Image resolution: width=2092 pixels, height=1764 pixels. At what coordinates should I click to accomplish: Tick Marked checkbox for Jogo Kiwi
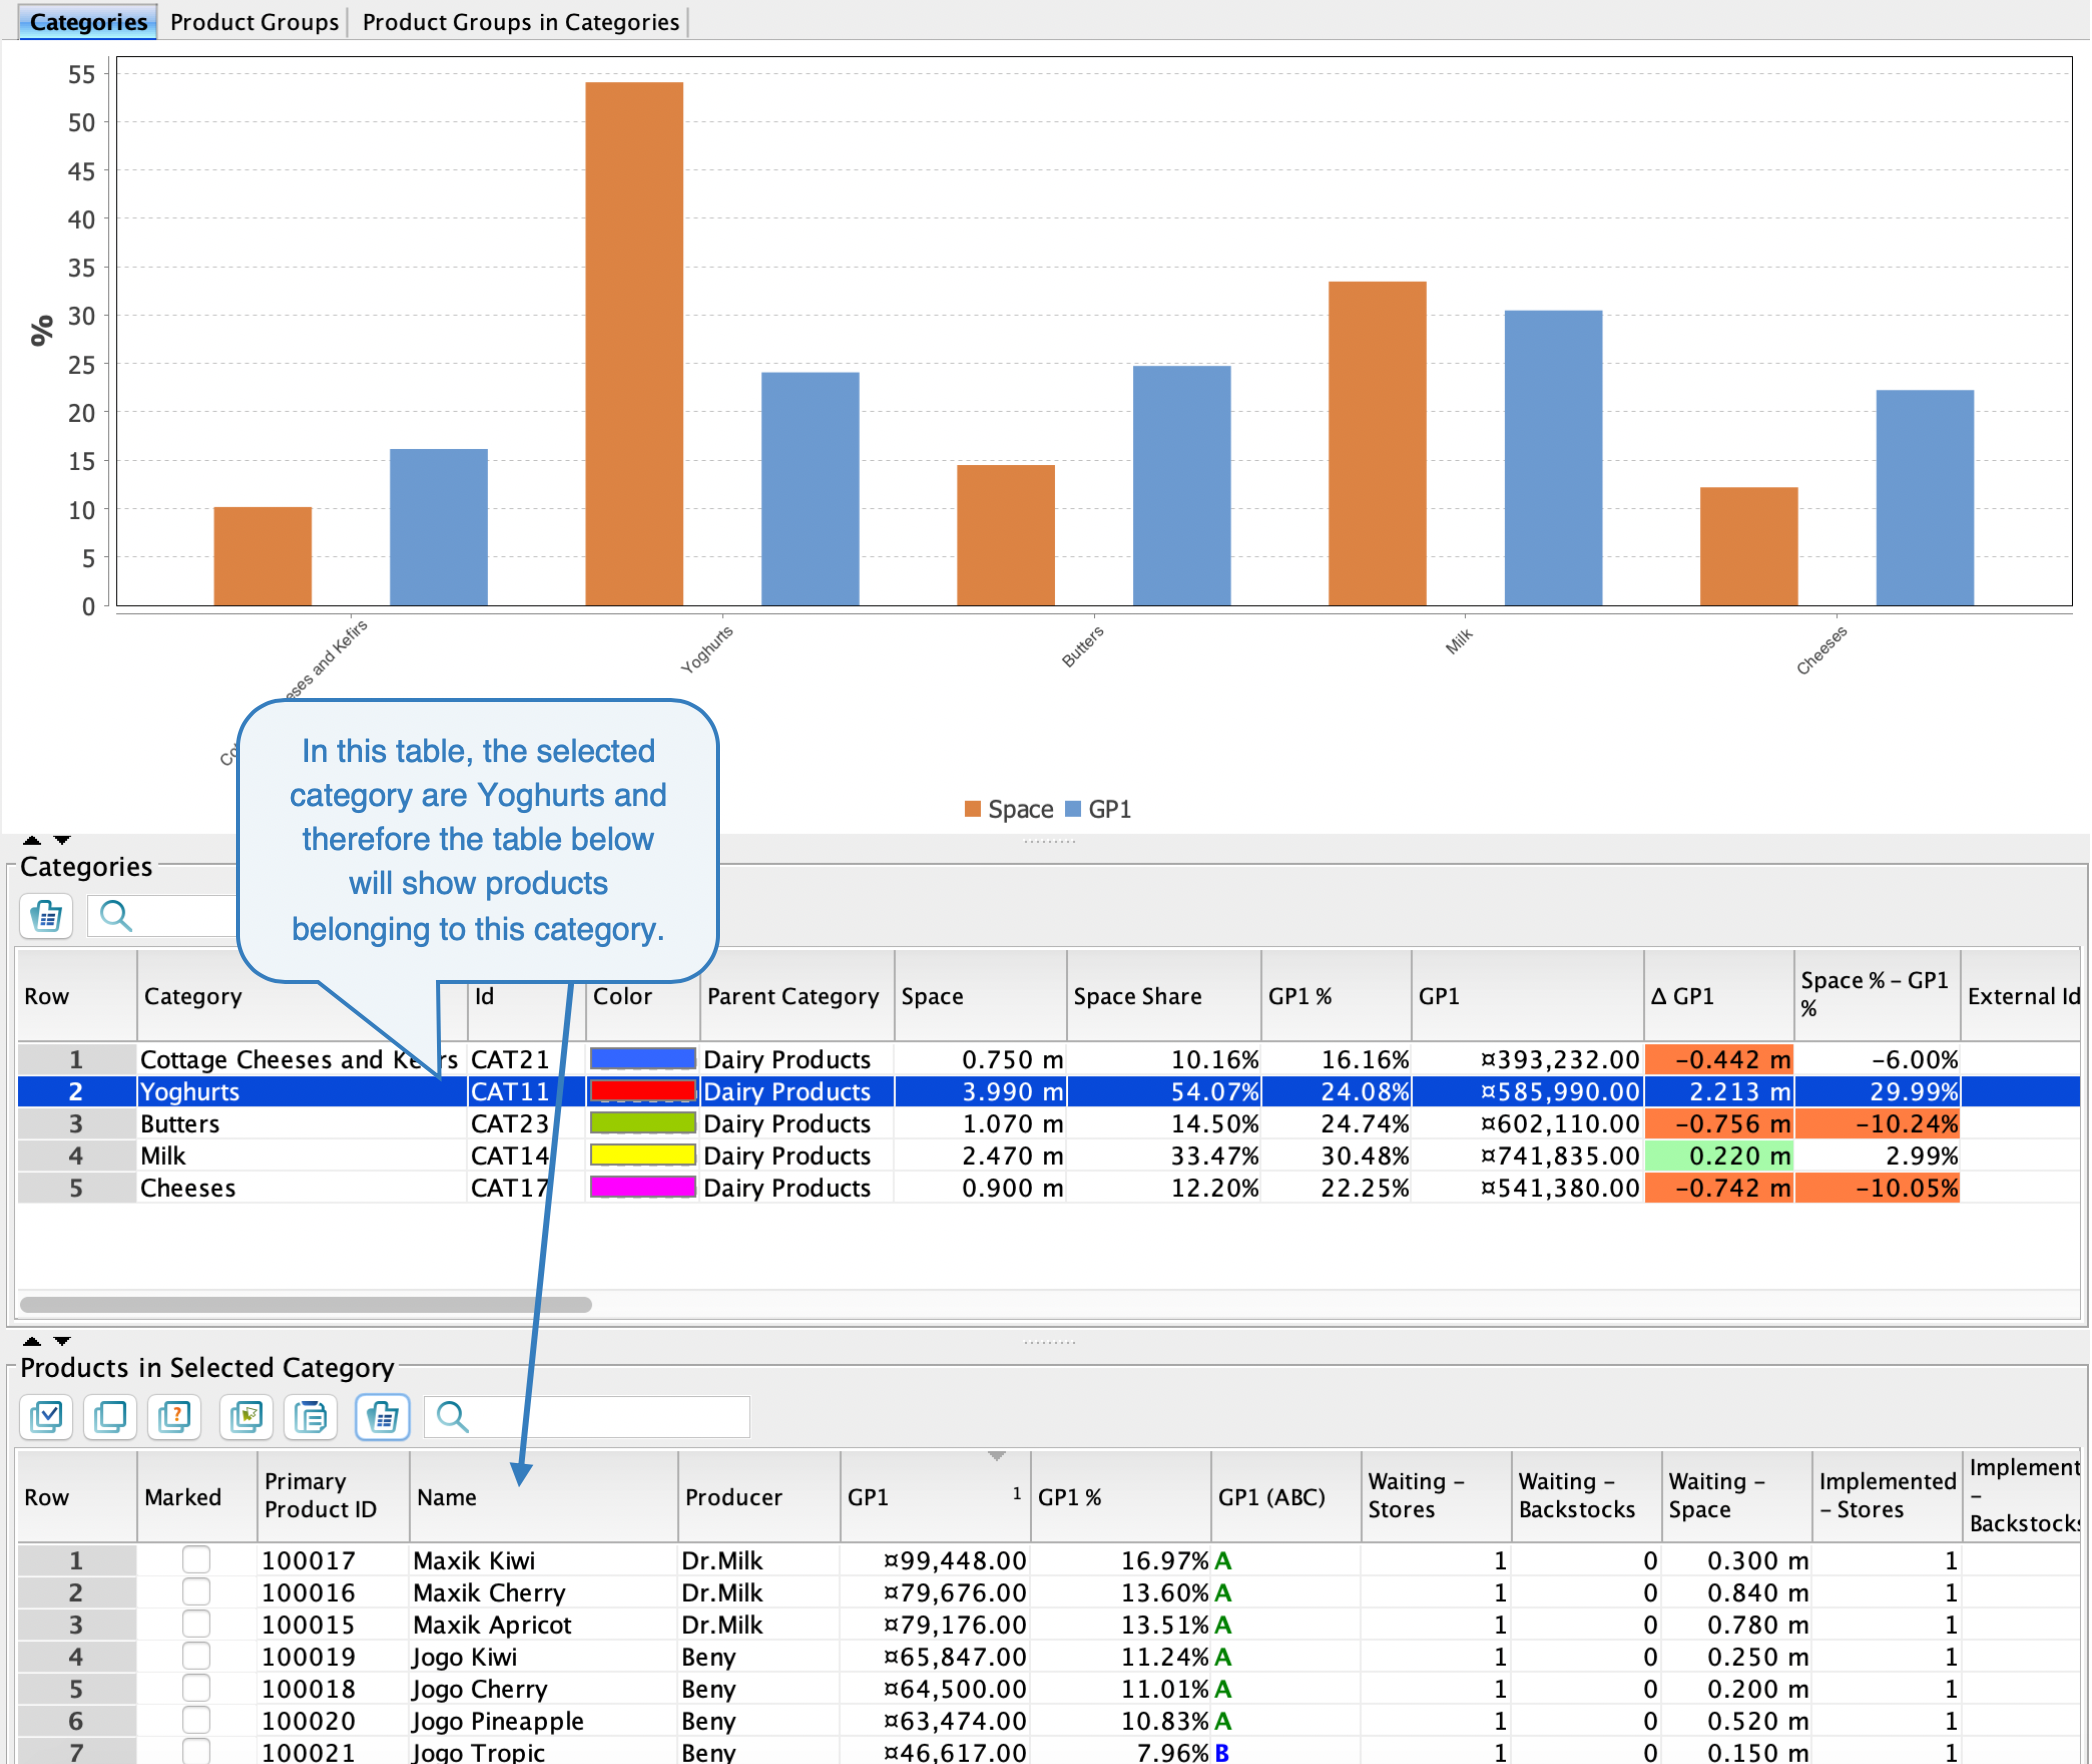(196, 1656)
